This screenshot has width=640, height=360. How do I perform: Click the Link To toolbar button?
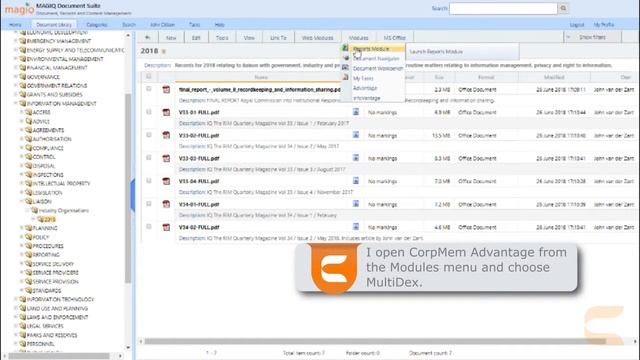pos(278,38)
